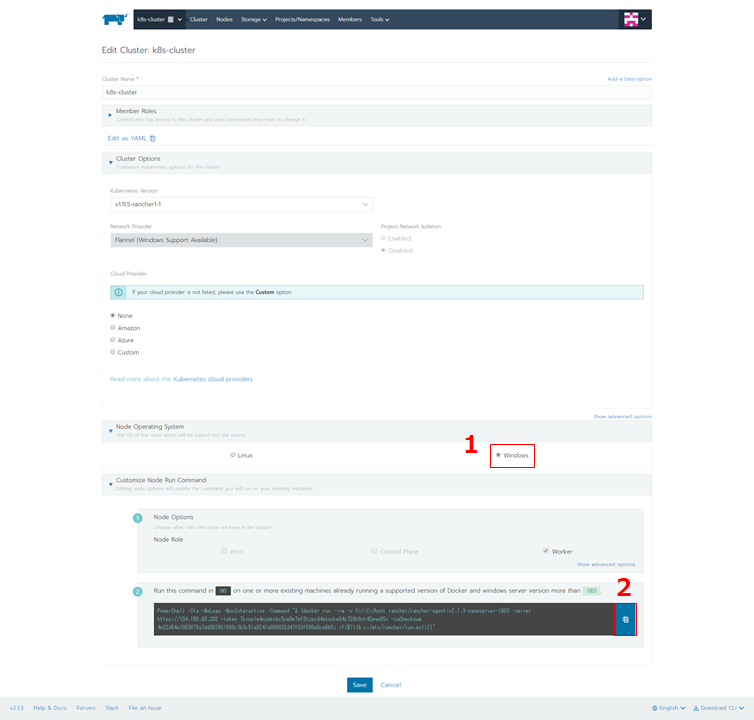
Task: Choose None as cloud provider
Action: pyautogui.click(x=113, y=316)
